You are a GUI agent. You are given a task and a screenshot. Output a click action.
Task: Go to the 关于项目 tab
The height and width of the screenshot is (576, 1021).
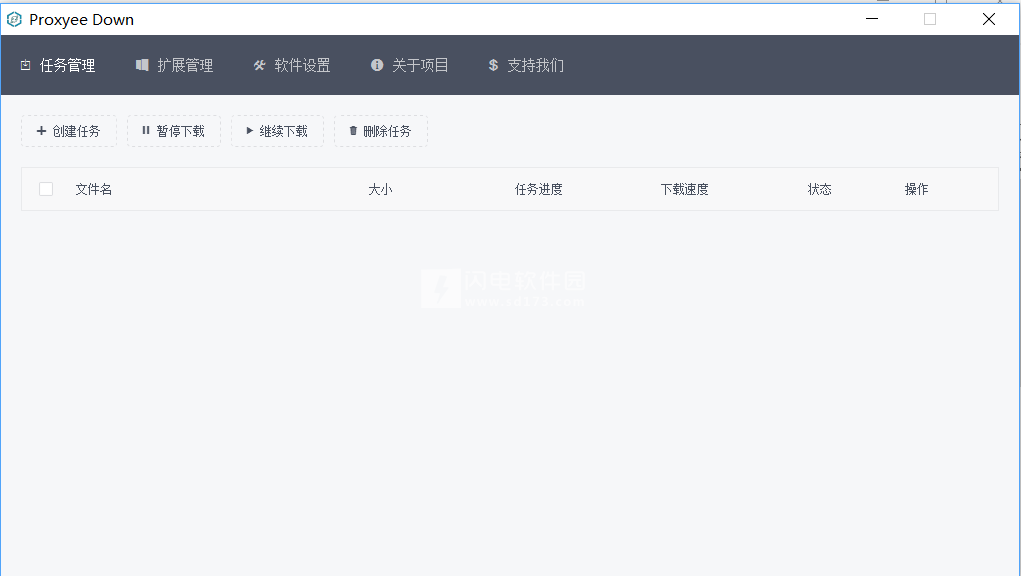pyautogui.click(x=420, y=65)
